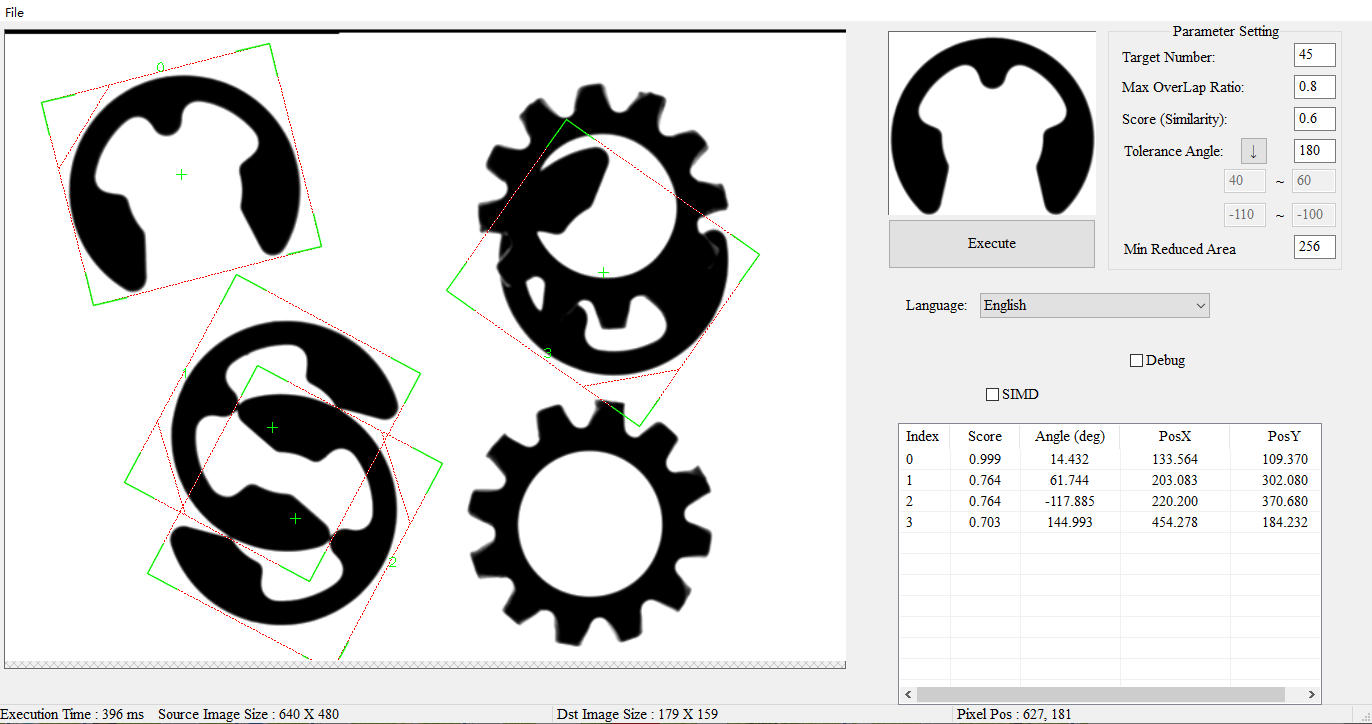Select result row with angle 61.744
This screenshot has width=1372, height=724.
(1110, 480)
